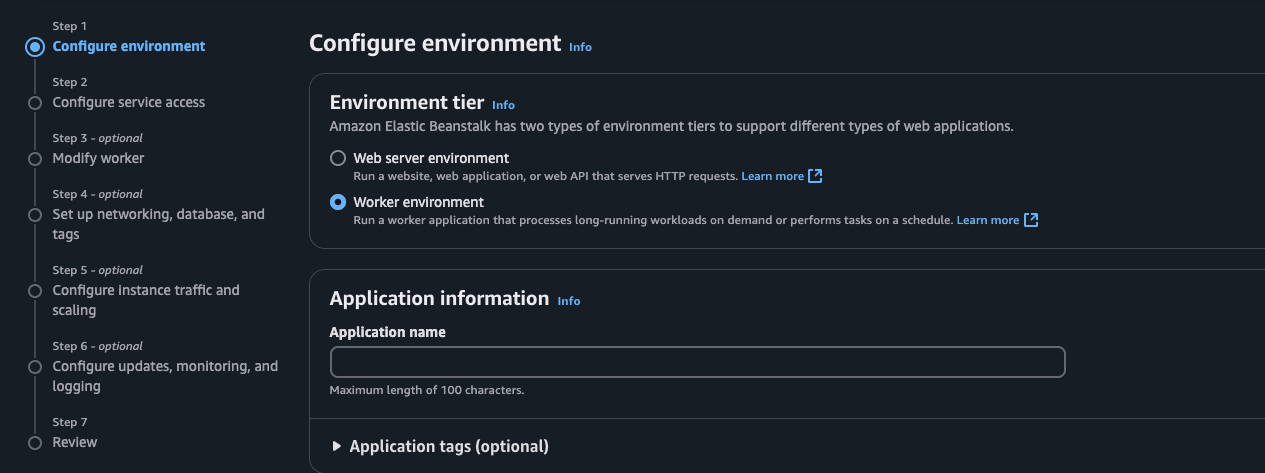Focus the Application name text field
This screenshot has height=473, width=1265.
pyautogui.click(x=697, y=362)
